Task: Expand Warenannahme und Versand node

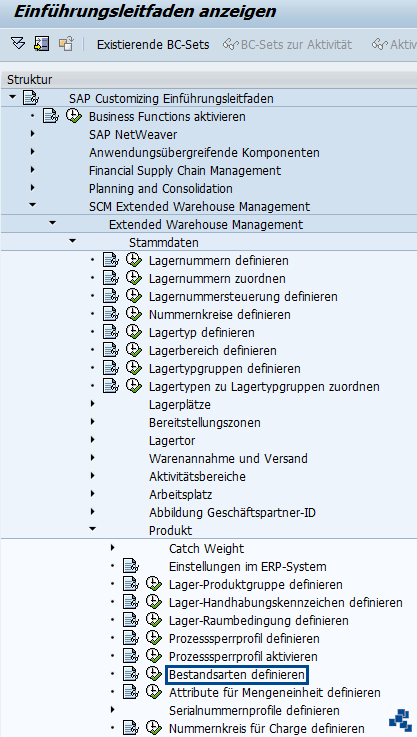Action: click(93, 458)
